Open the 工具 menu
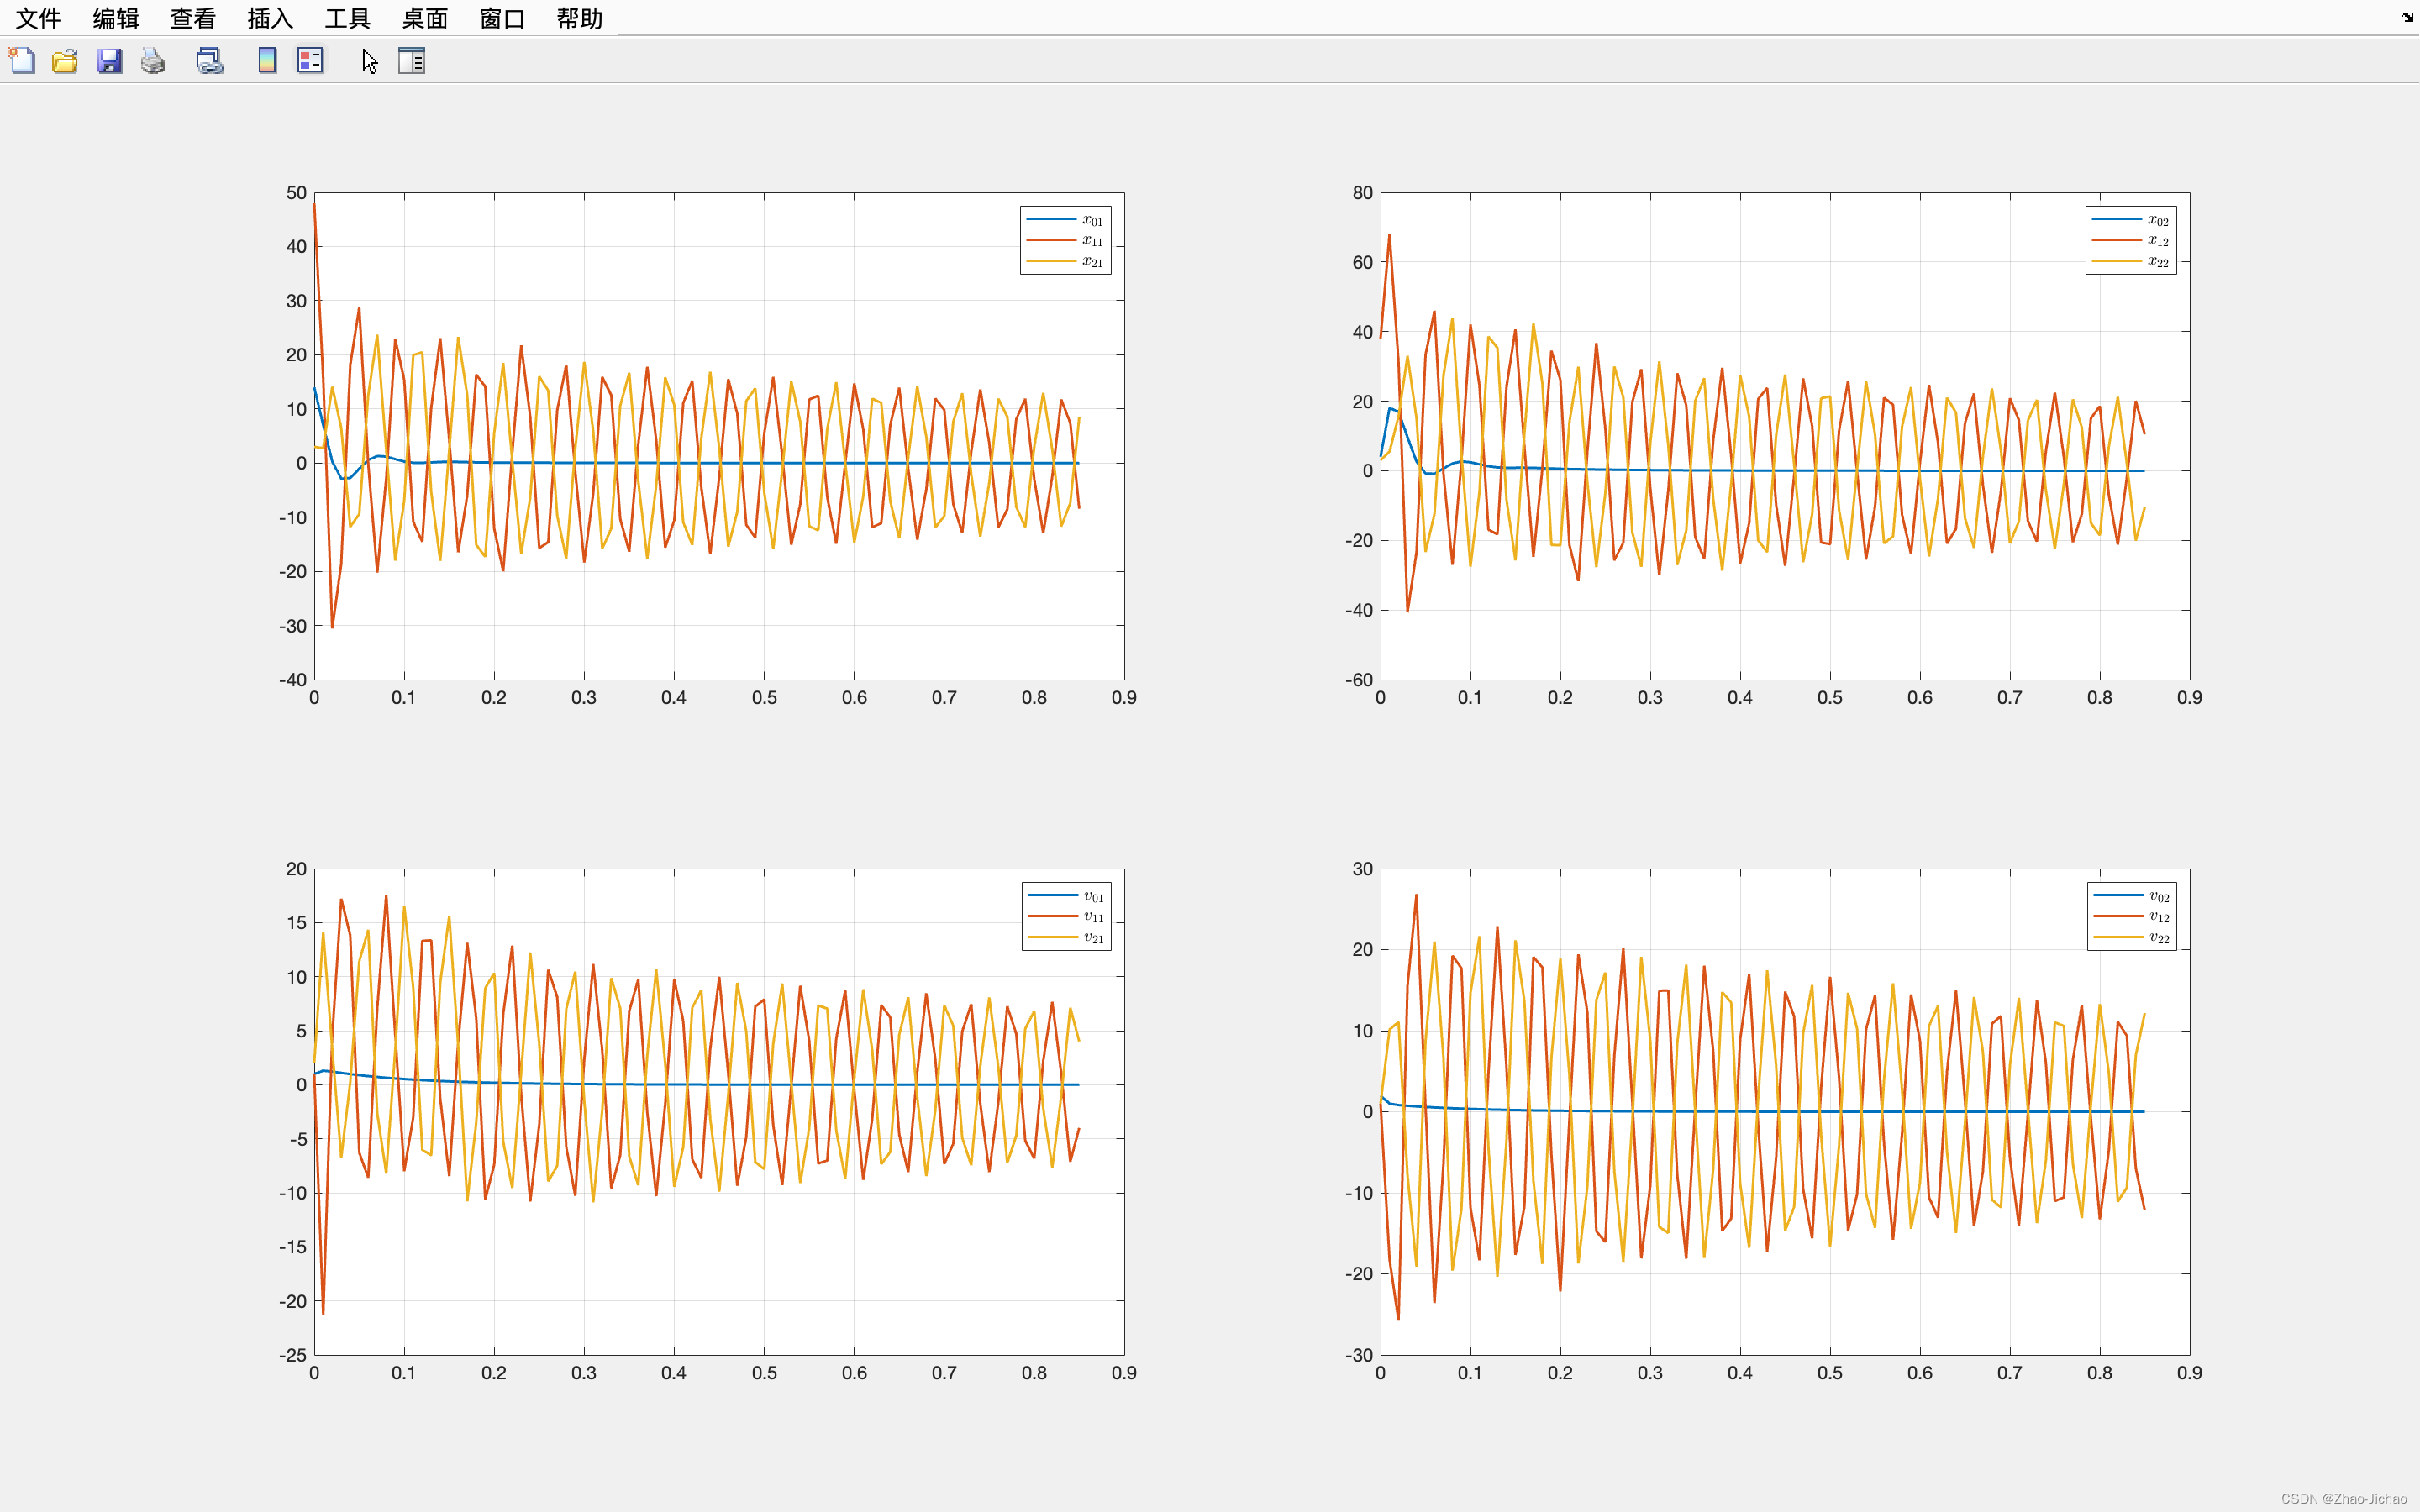This screenshot has height=1512, width=2420. [347, 18]
